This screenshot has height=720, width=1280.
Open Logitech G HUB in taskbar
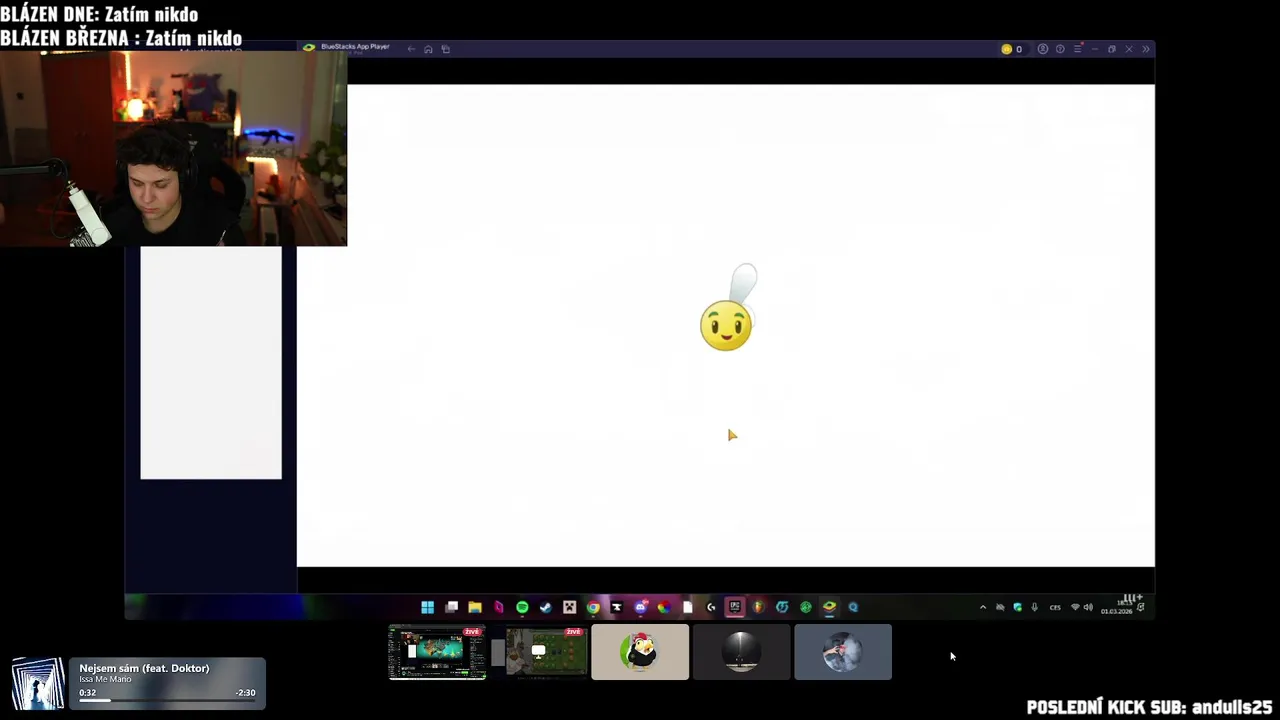[x=711, y=607]
